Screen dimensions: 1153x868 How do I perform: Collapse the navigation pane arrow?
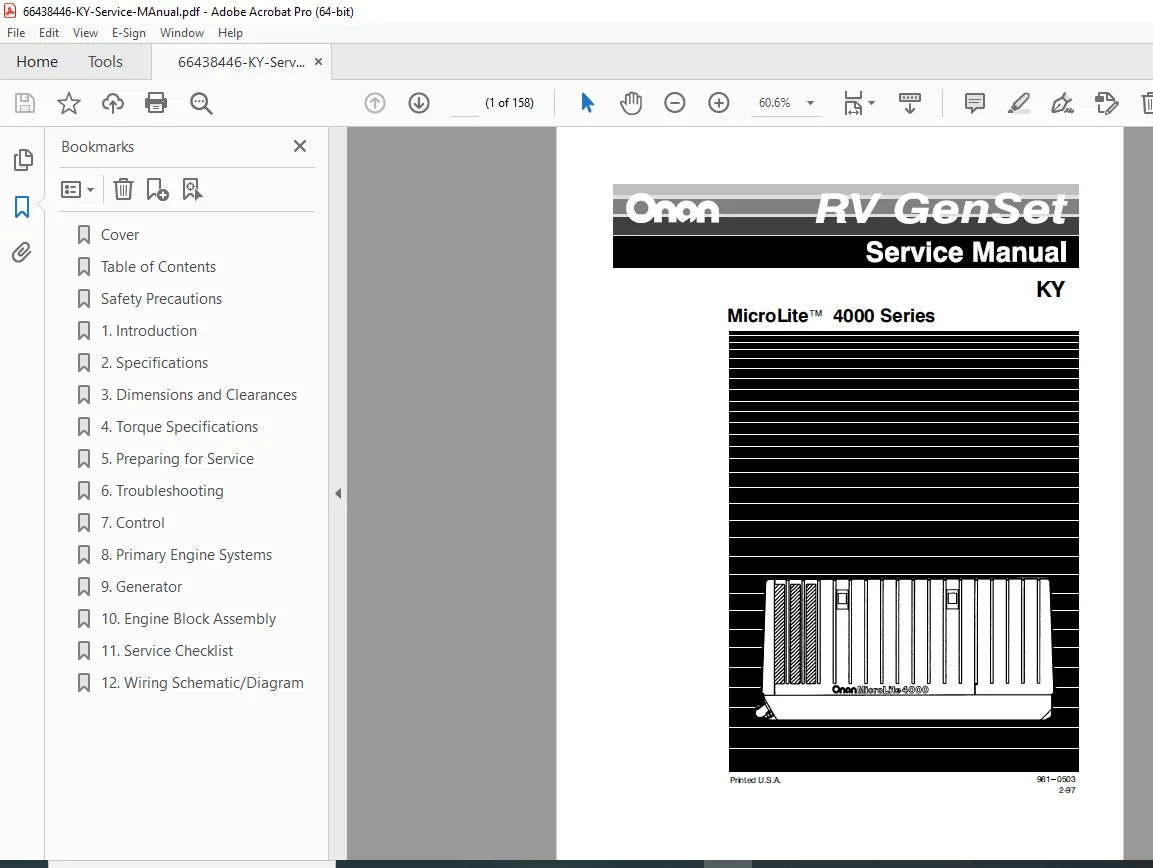338,494
